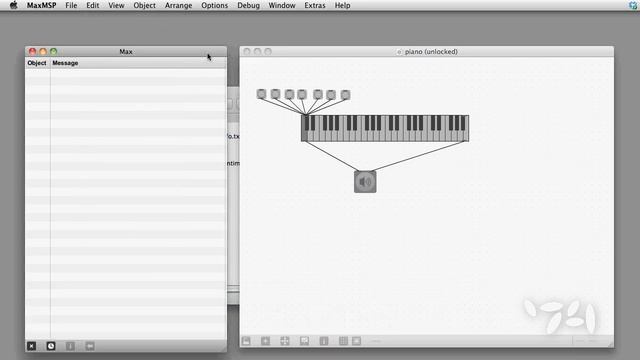The image size is (640, 360).
Task: Click the Object column header in Max window
Action: 37,63
